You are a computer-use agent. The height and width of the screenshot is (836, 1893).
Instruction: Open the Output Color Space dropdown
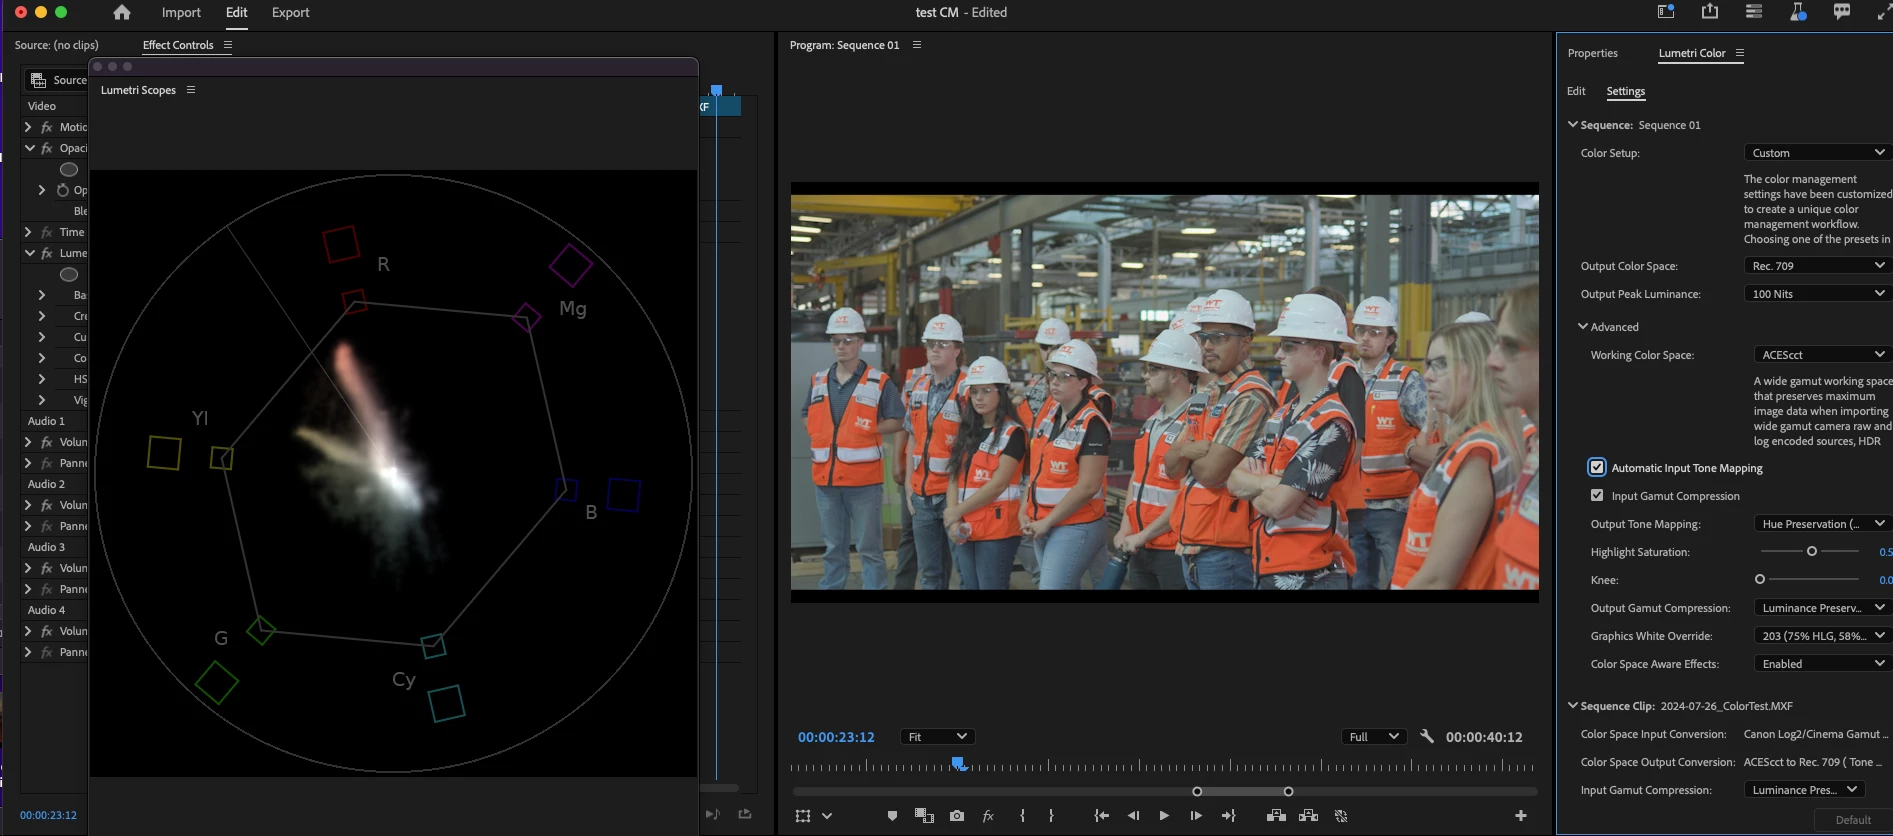(1818, 266)
